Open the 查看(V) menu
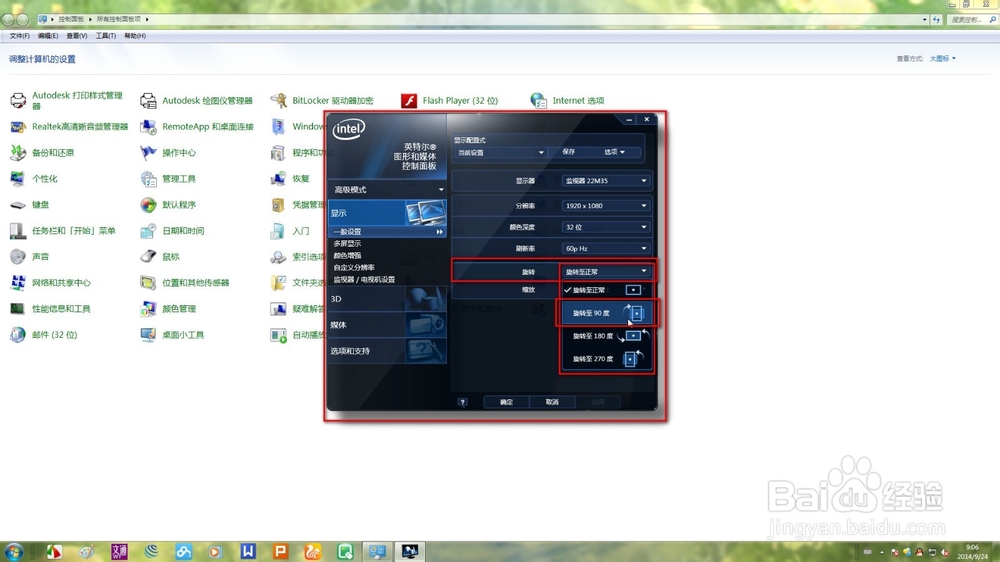The height and width of the screenshot is (562, 1000). [77, 36]
